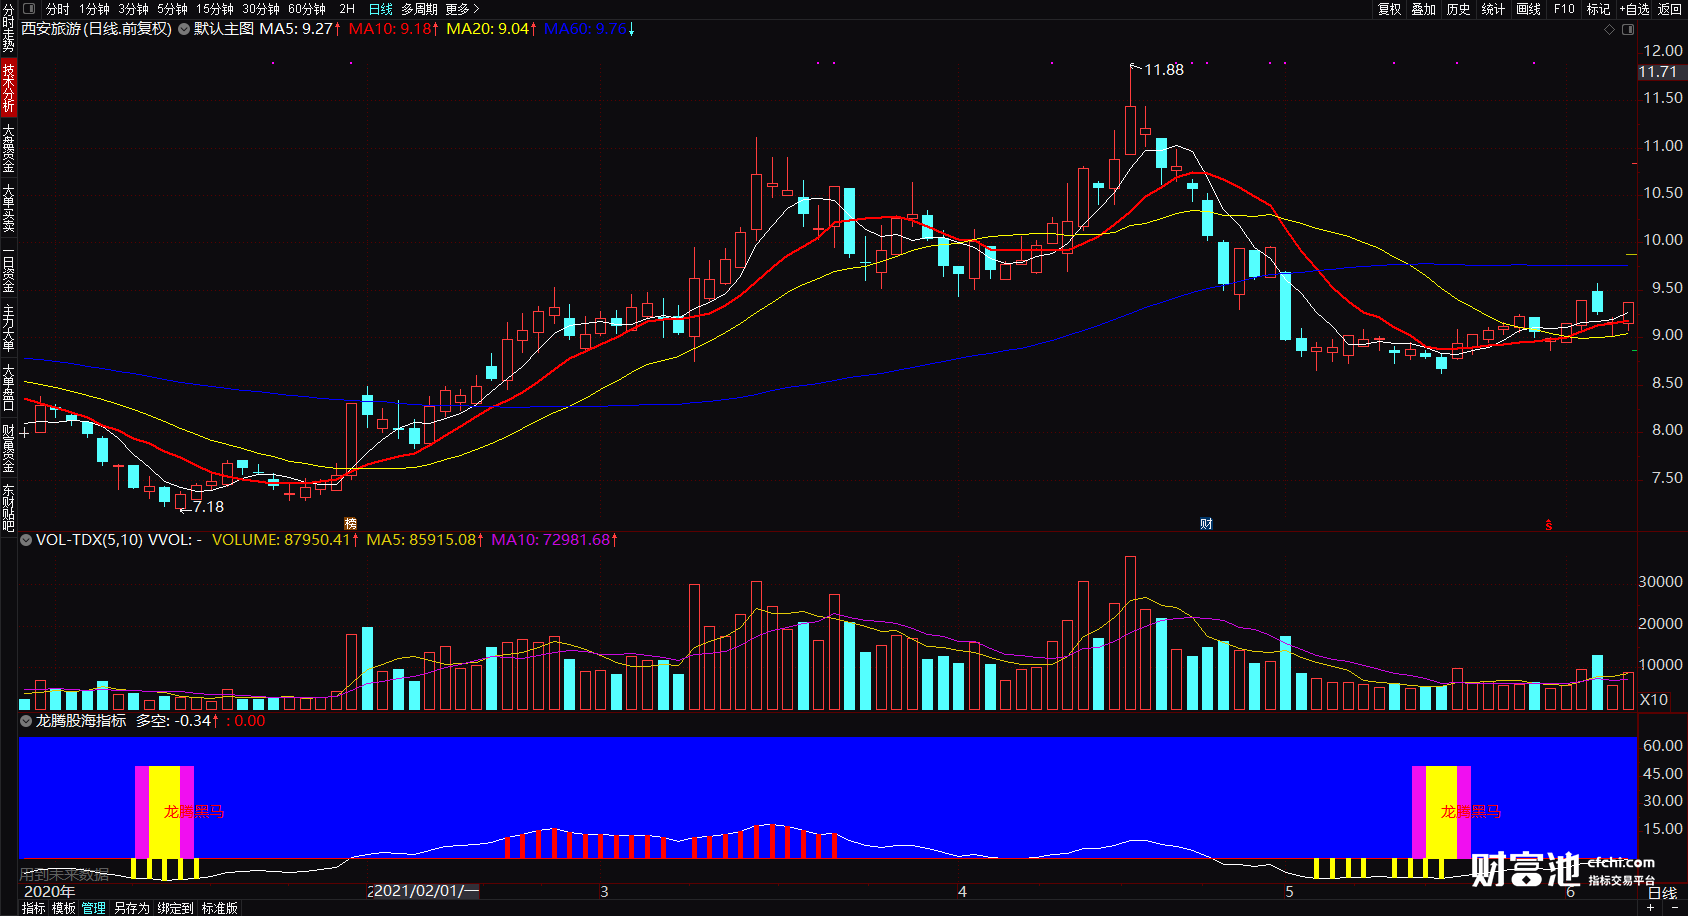The image size is (1688, 916).
Task: Click the 7.18 low price label
Action: (208, 507)
